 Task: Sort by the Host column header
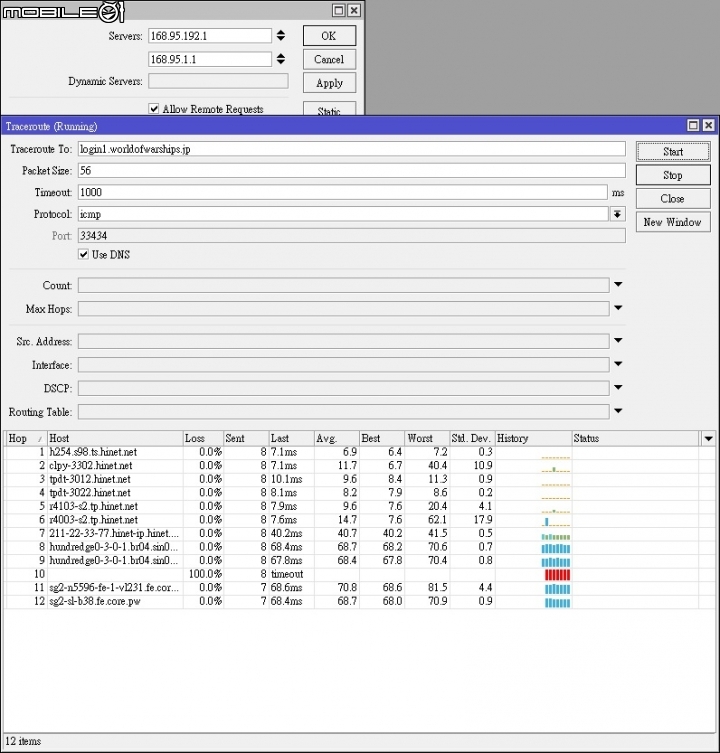pos(115,438)
